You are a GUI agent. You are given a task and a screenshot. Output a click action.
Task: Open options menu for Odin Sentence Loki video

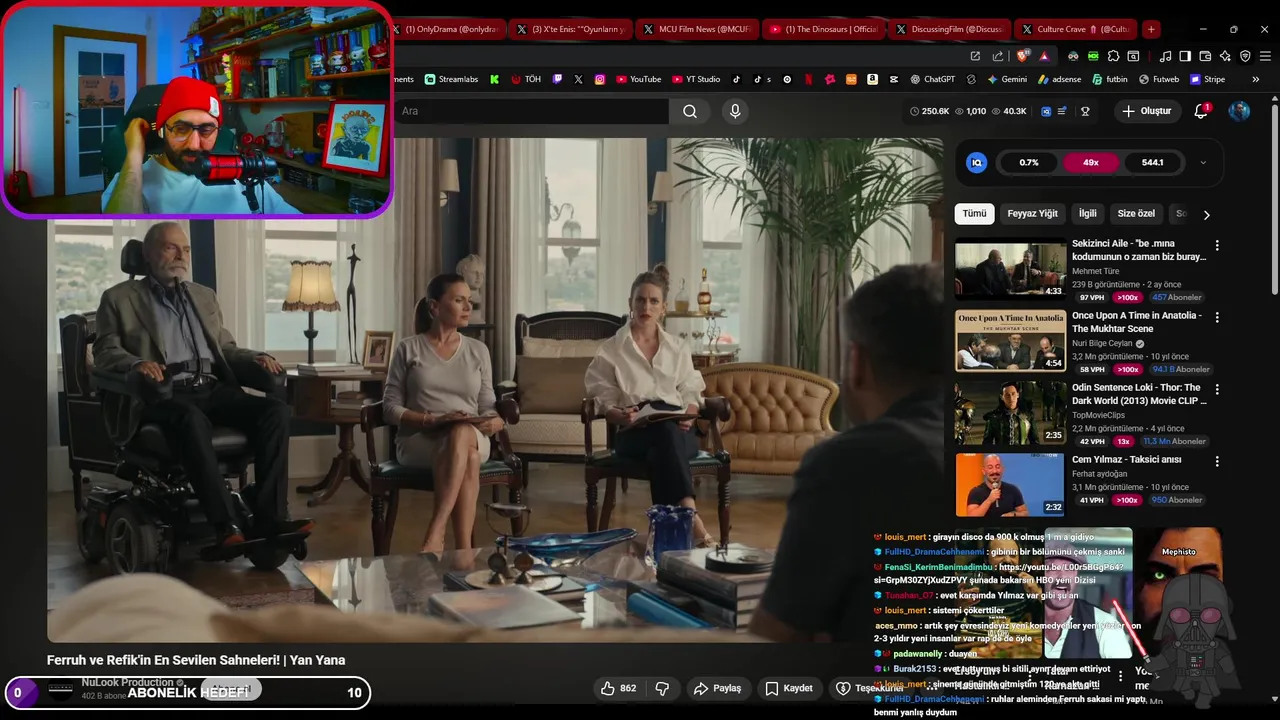tap(1217, 389)
